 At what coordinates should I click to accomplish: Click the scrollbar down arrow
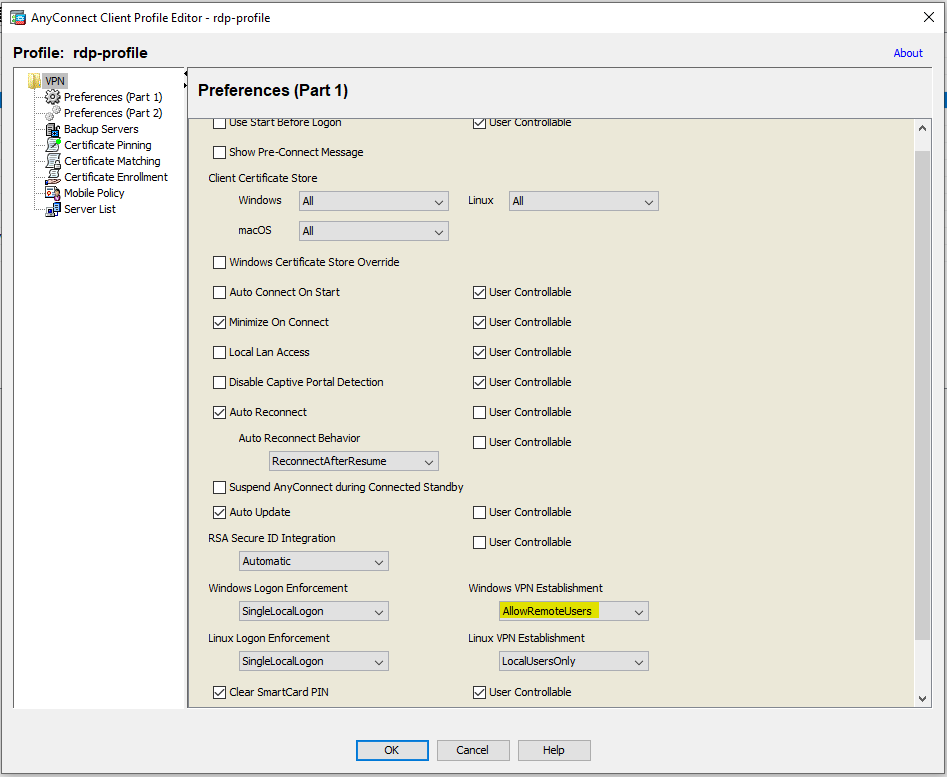point(922,699)
